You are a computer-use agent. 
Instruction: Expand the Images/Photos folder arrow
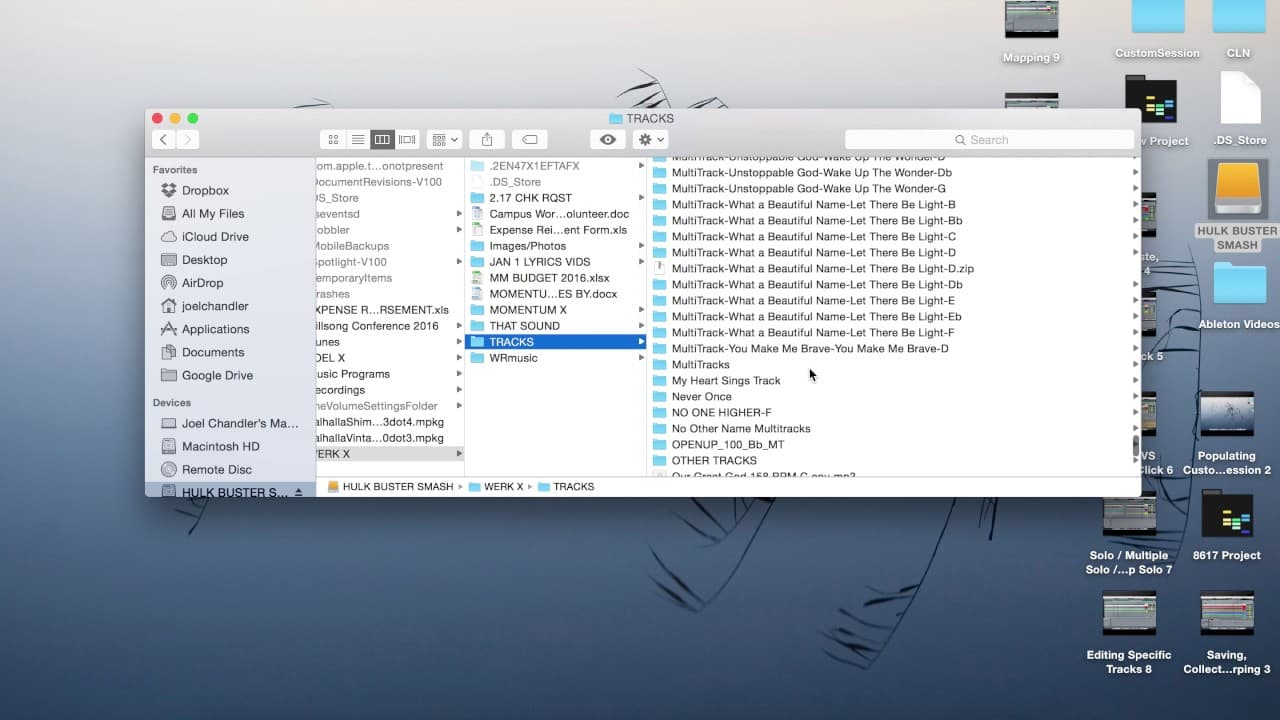[641, 246]
